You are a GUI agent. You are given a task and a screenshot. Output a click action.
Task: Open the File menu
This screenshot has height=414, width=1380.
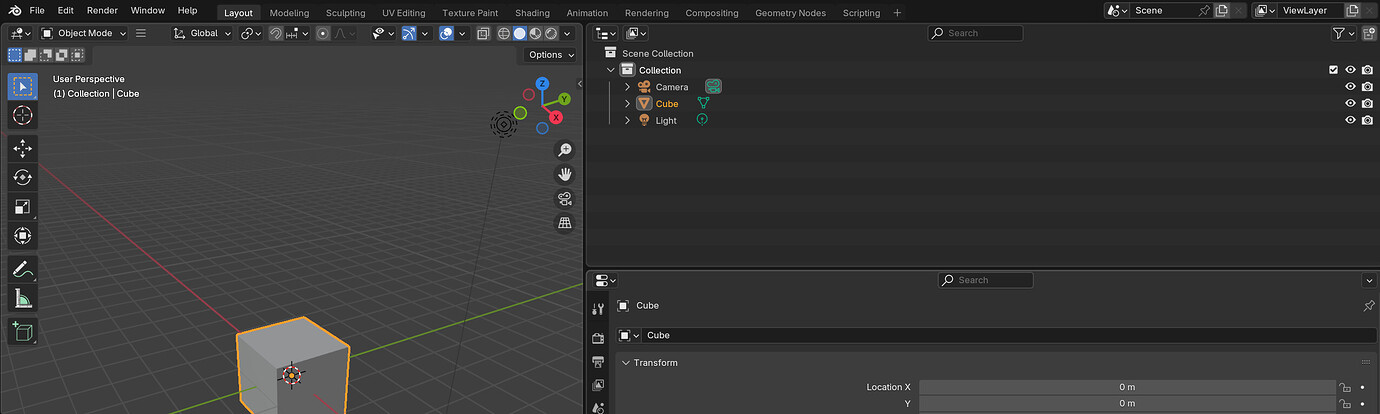click(x=37, y=10)
